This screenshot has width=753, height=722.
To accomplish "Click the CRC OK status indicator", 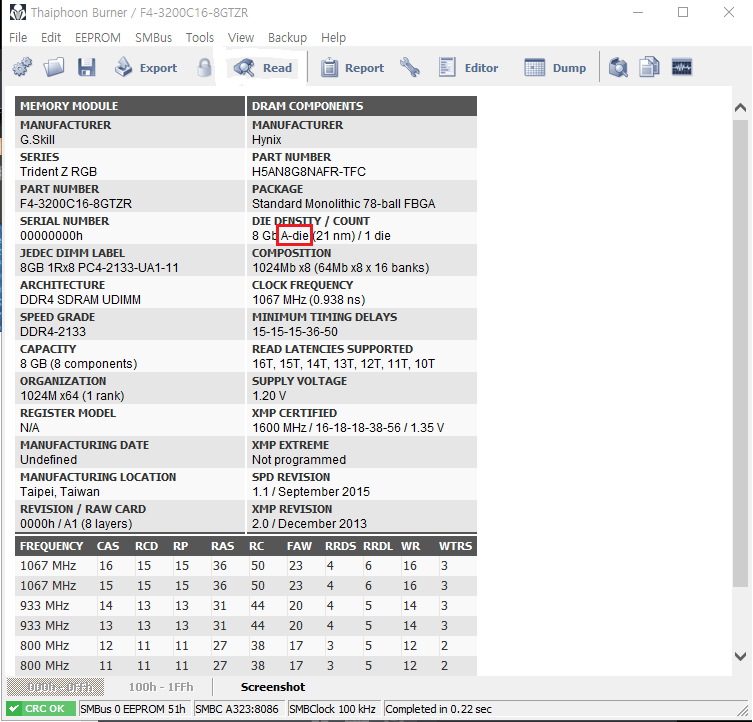I will [41, 709].
